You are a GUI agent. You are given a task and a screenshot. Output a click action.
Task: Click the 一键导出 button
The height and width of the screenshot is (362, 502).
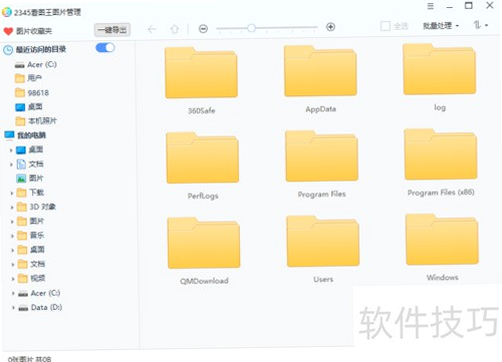112,30
